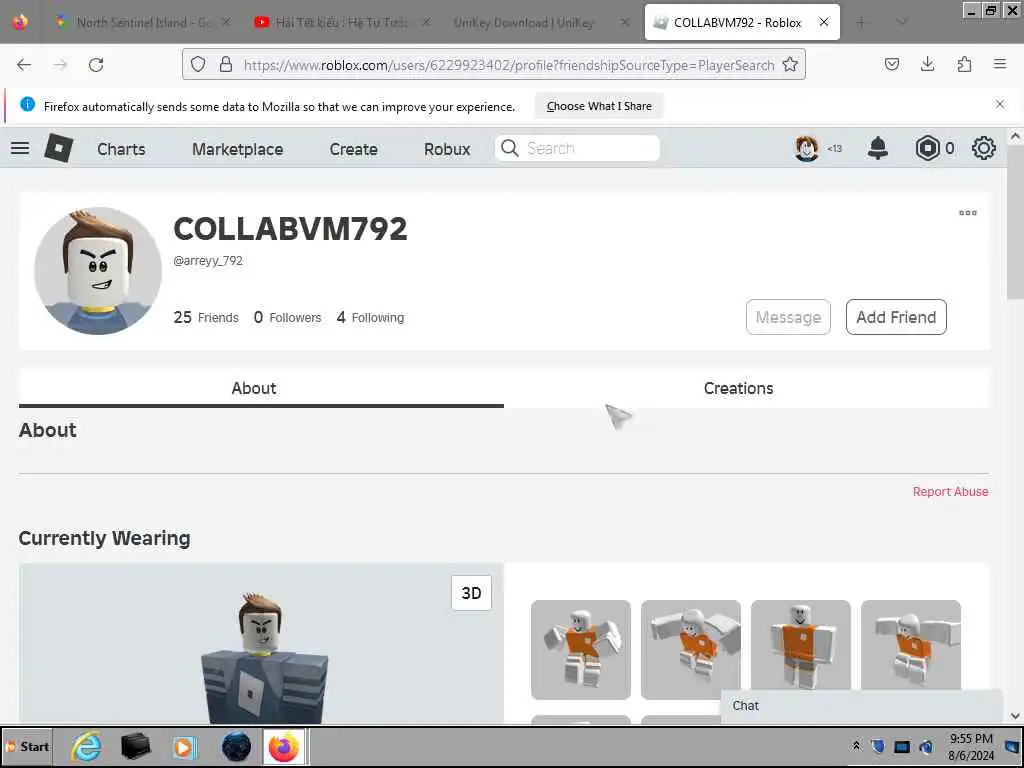Open the profile three-dots options menu
Image resolution: width=1024 pixels, height=768 pixels.
tap(968, 213)
